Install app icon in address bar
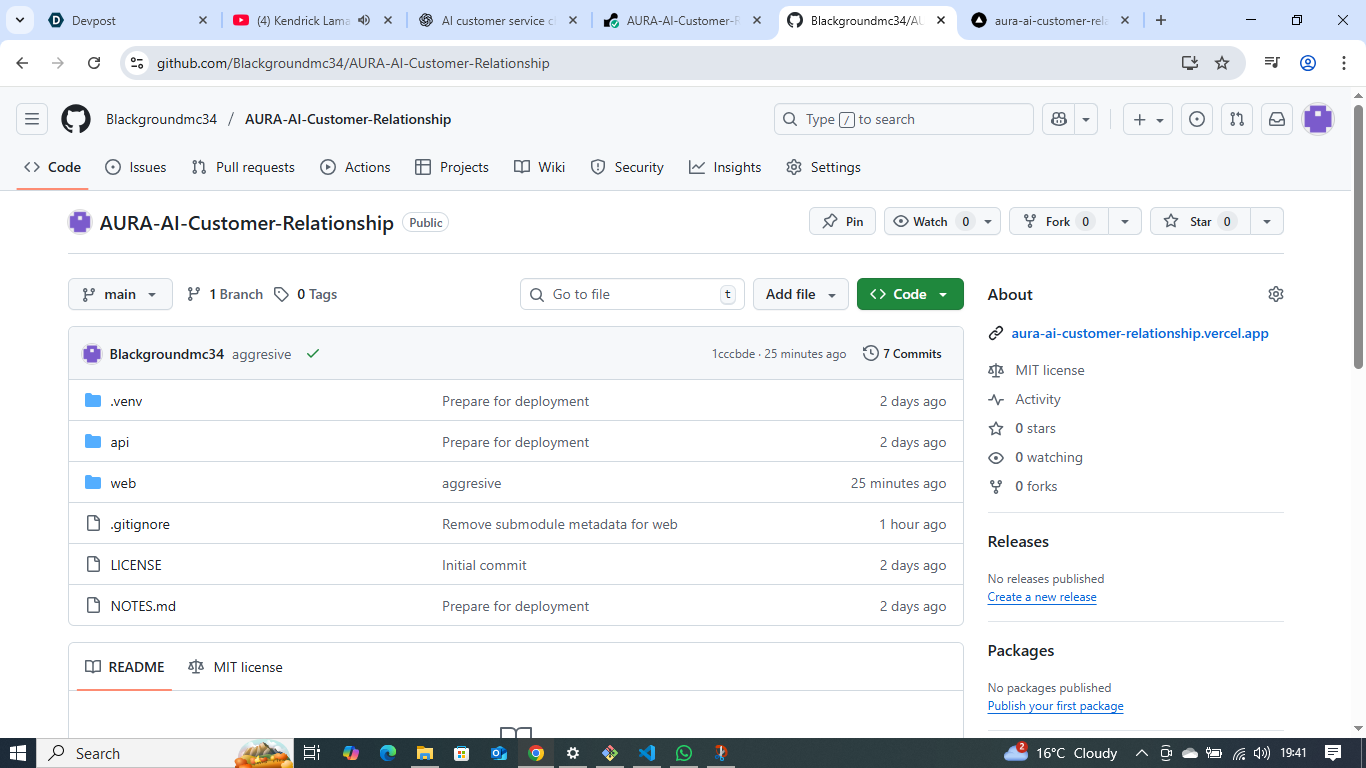The image size is (1366, 768). (1189, 63)
